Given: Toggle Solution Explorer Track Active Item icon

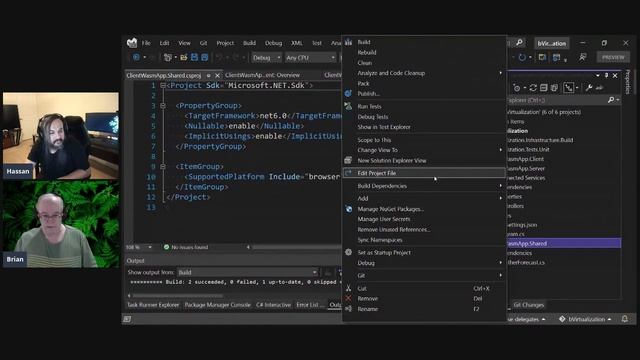Looking at the screenshot, I should click(x=569, y=87).
